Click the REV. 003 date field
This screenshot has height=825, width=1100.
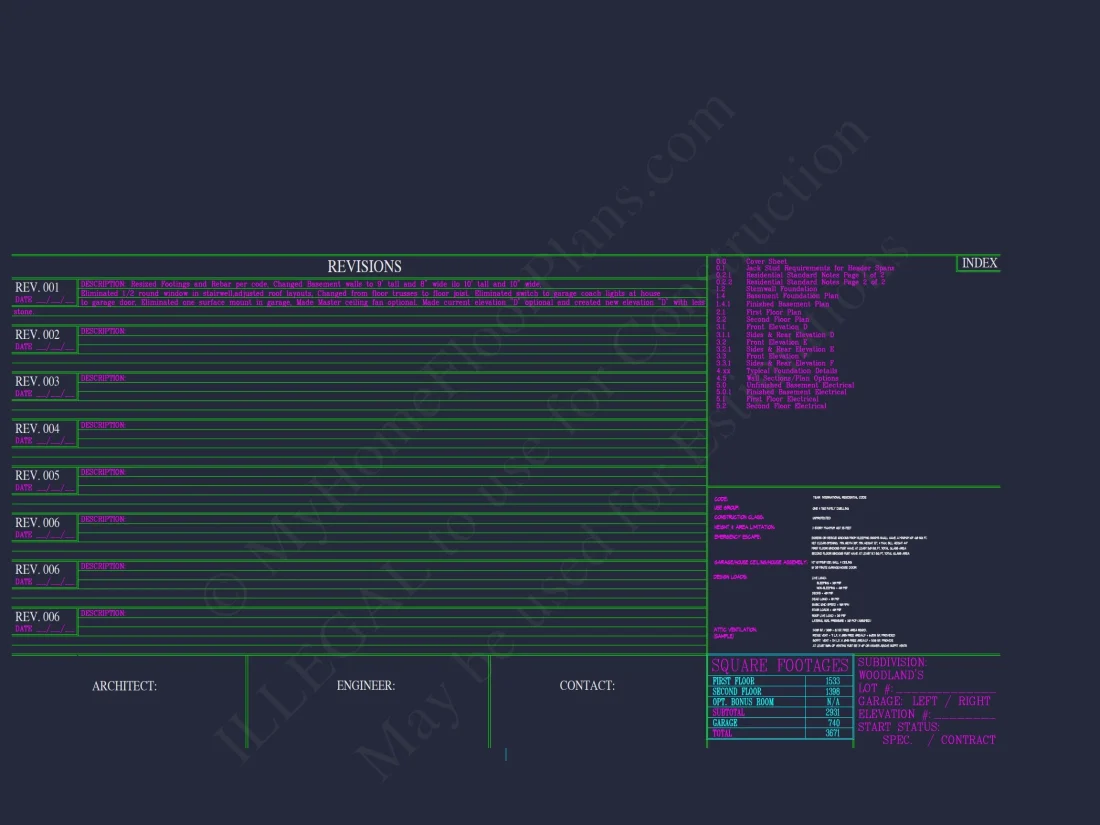pyautogui.click(x=44, y=394)
